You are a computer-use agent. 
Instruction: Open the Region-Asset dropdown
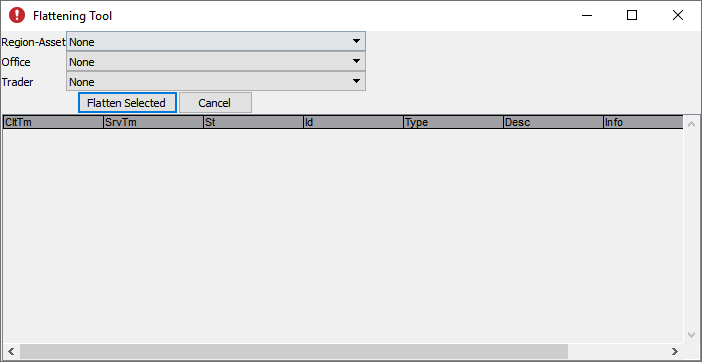pyautogui.click(x=216, y=42)
